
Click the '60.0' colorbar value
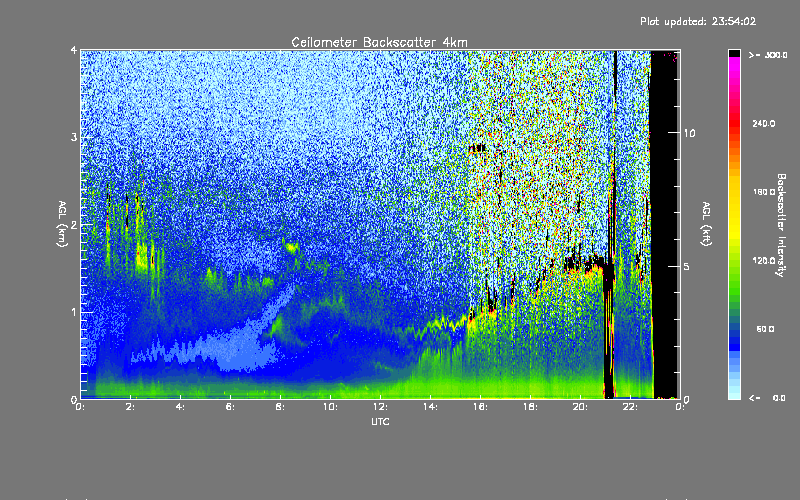(765, 329)
